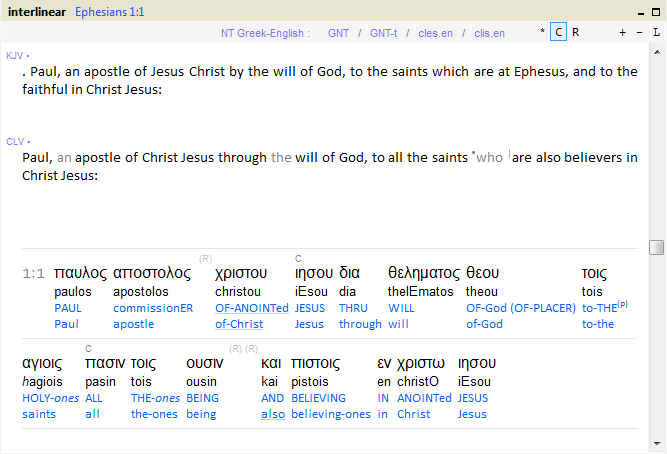Click the OF-ANOINTed gloss link
This screenshot has width=667, height=454.
251,308
